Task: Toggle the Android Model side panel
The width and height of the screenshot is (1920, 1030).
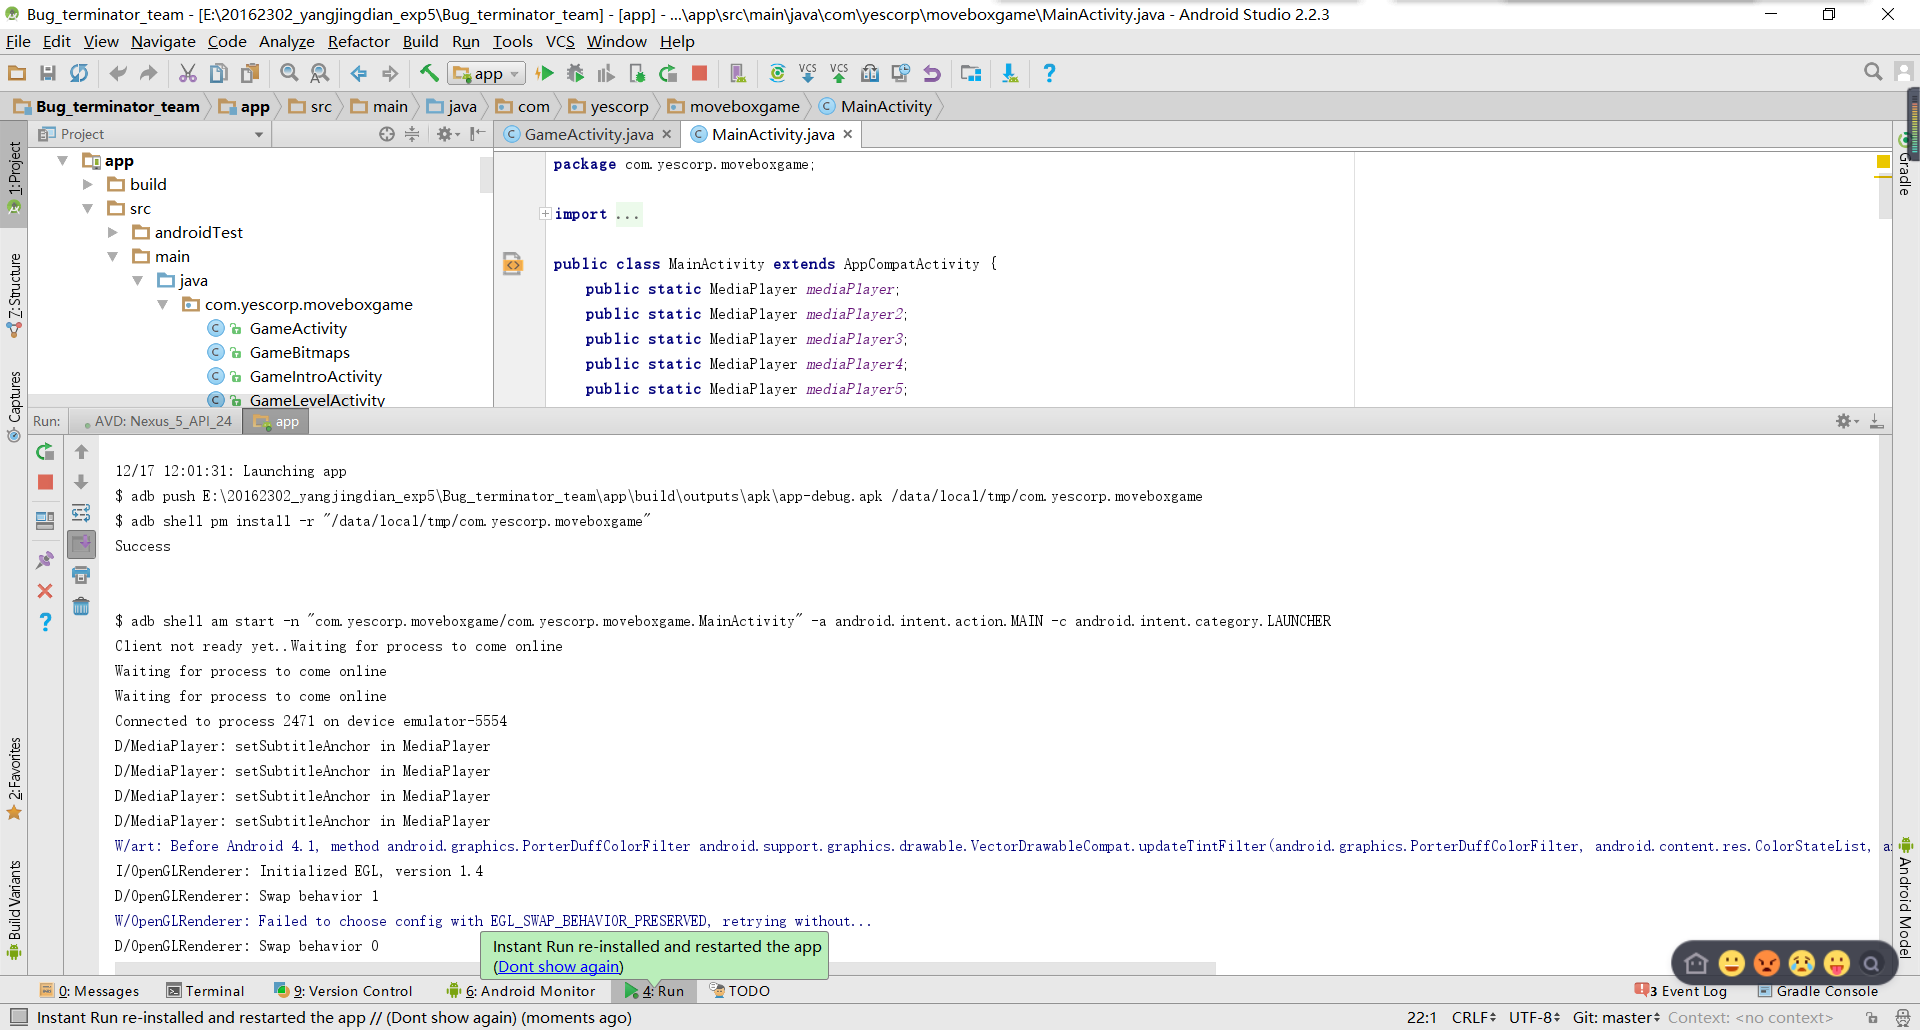Action: coord(1906,897)
